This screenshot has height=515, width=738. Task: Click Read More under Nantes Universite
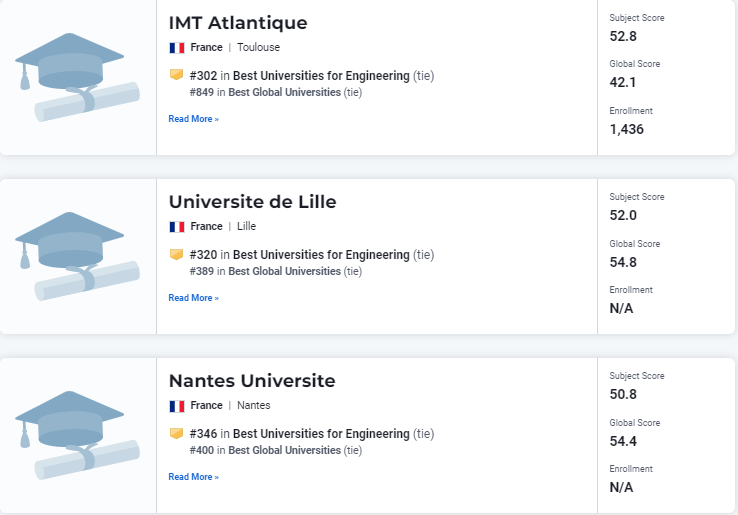[193, 477]
